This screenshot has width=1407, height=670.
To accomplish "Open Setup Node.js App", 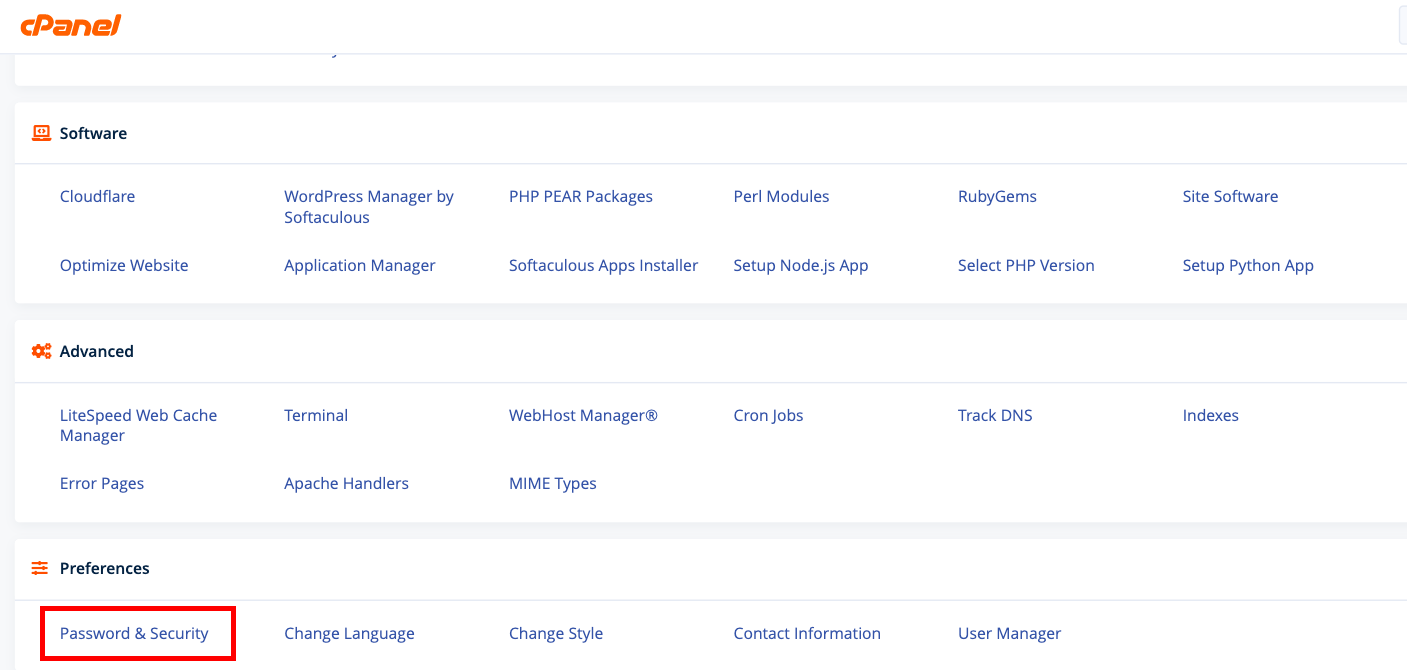I will [800, 265].
